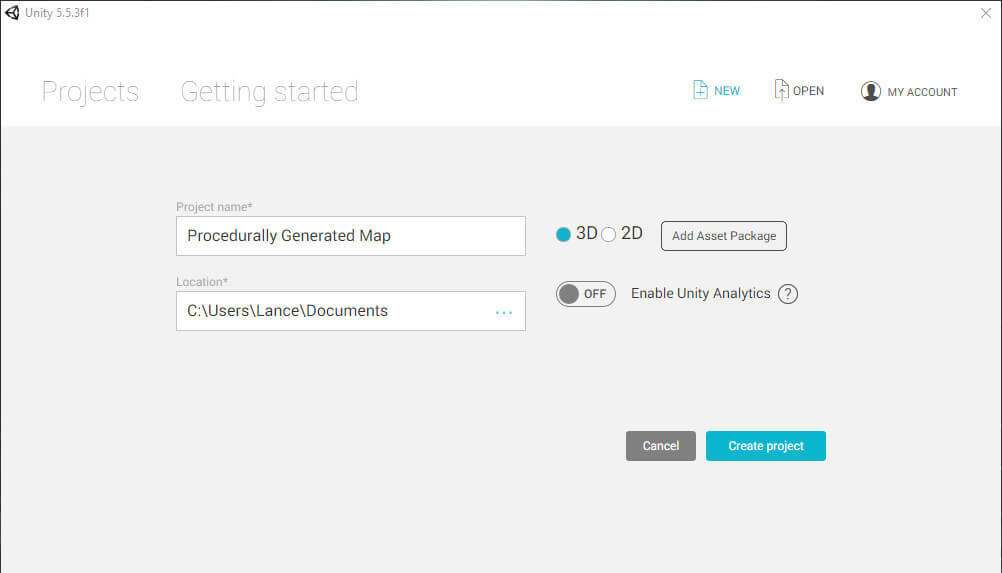The image size is (1002, 573).
Task: Click the Create project button
Action: (766, 446)
